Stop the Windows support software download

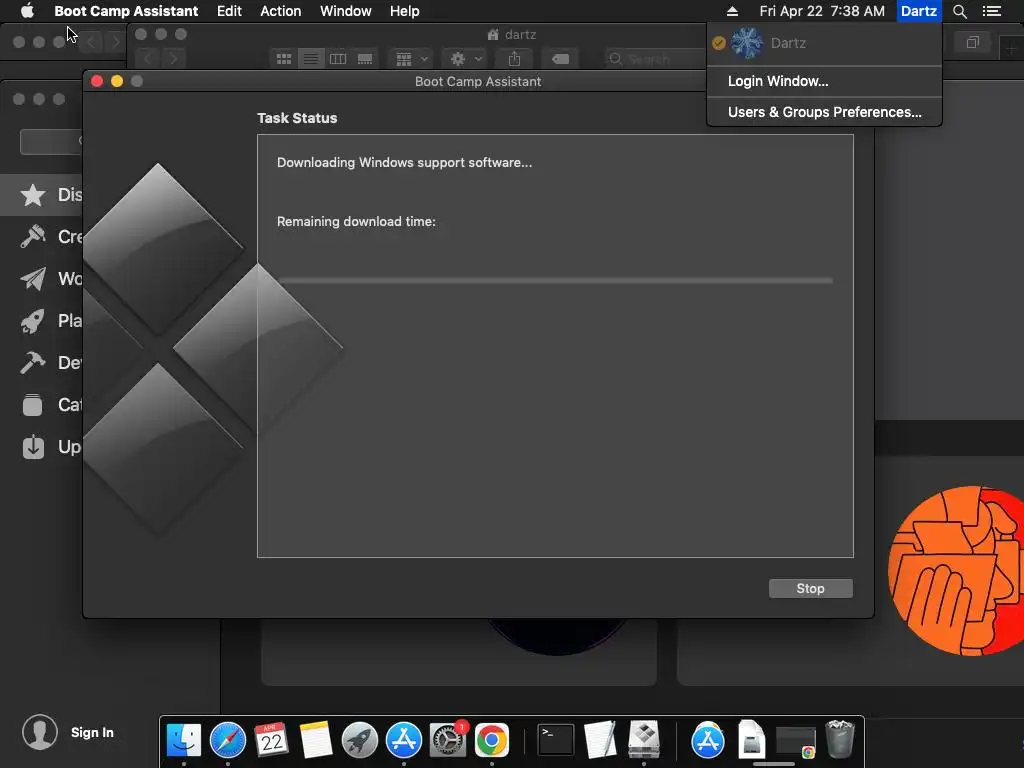pos(810,588)
